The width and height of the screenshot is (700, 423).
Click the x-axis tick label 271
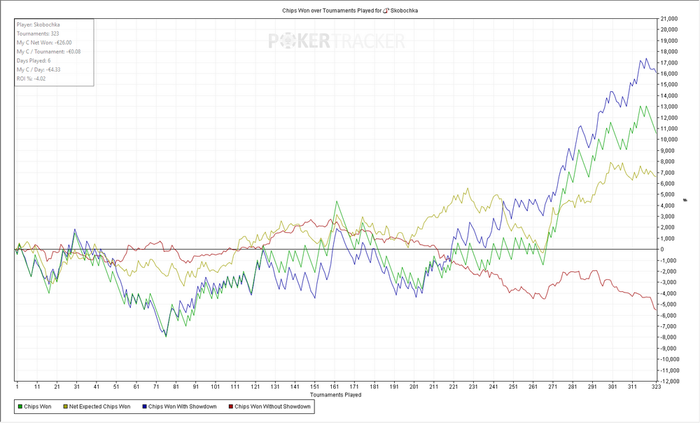coord(553,387)
